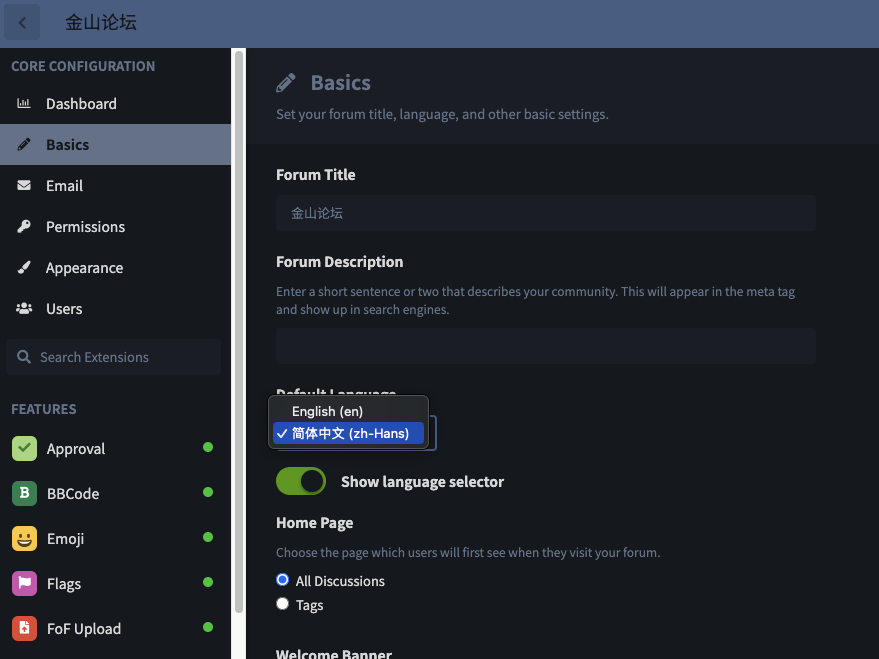Open the BBCode extension icon
The image size is (879, 659).
tap(25, 494)
